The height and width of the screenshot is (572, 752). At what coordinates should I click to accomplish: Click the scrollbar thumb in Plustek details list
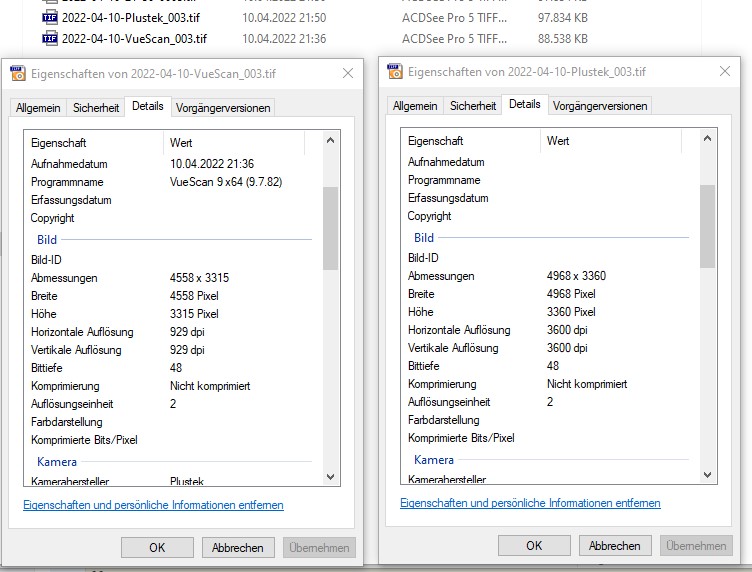coord(707,226)
